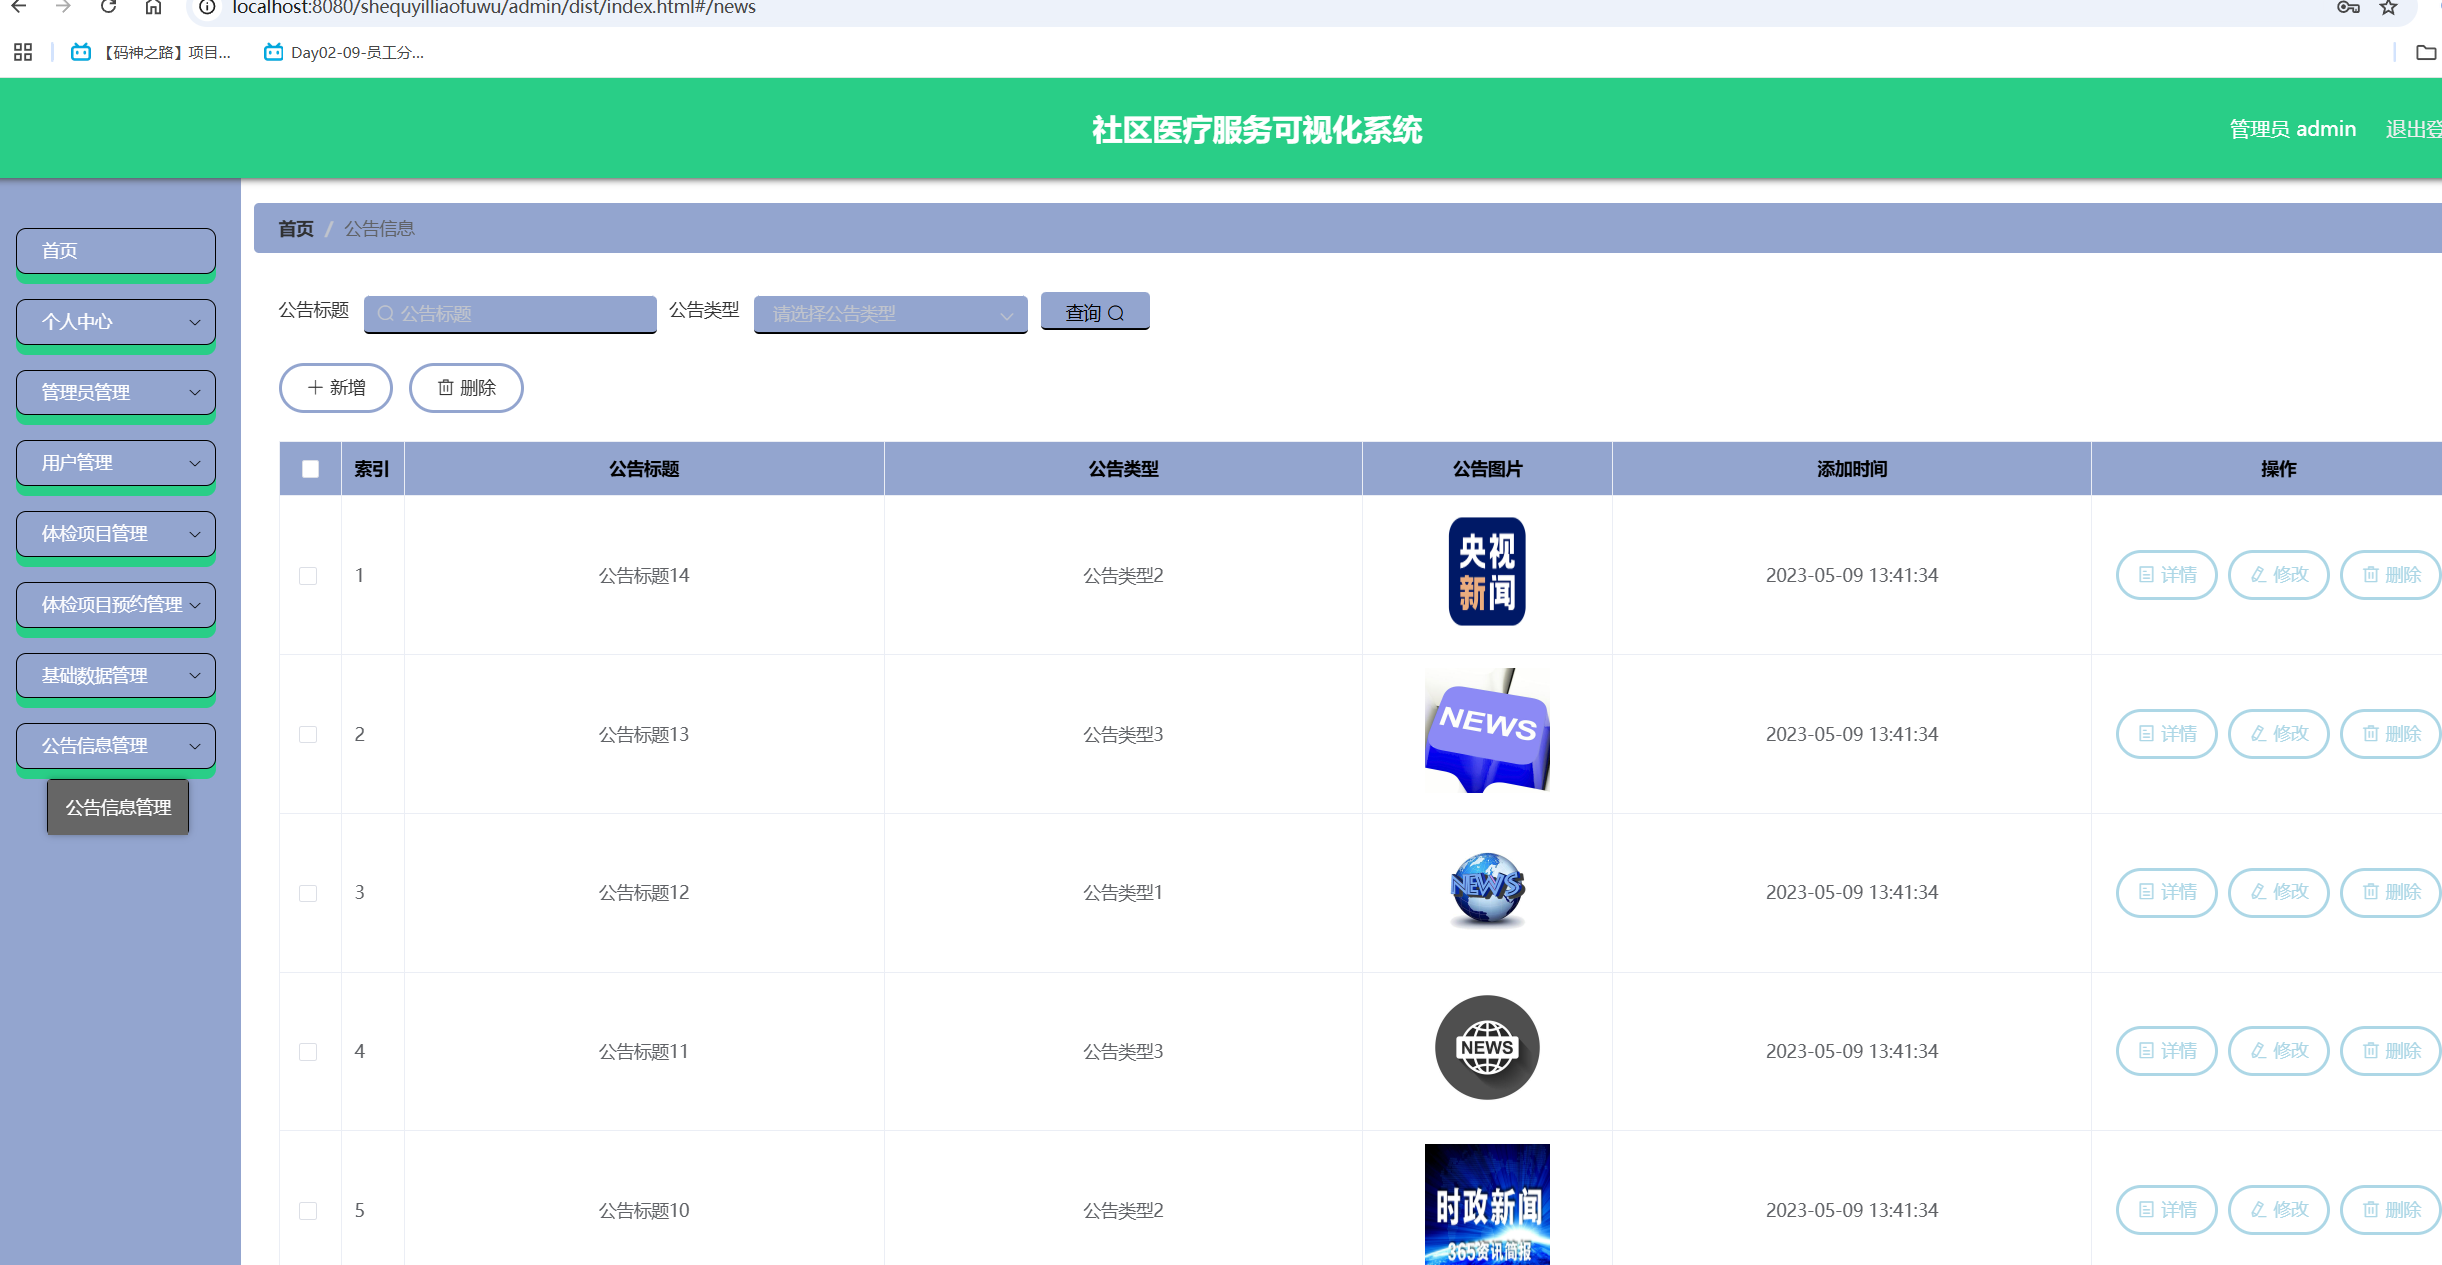Click the site info icon in address bar
Screen dimensions: 2442x1265
tap(207, 7)
